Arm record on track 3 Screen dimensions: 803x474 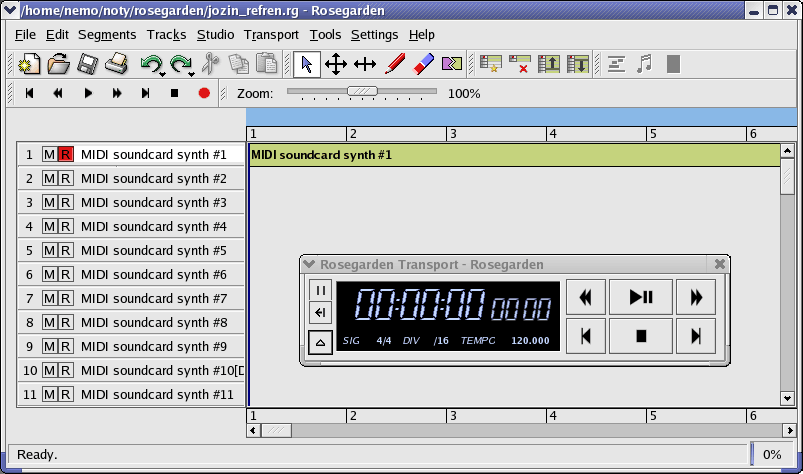(66, 202)
